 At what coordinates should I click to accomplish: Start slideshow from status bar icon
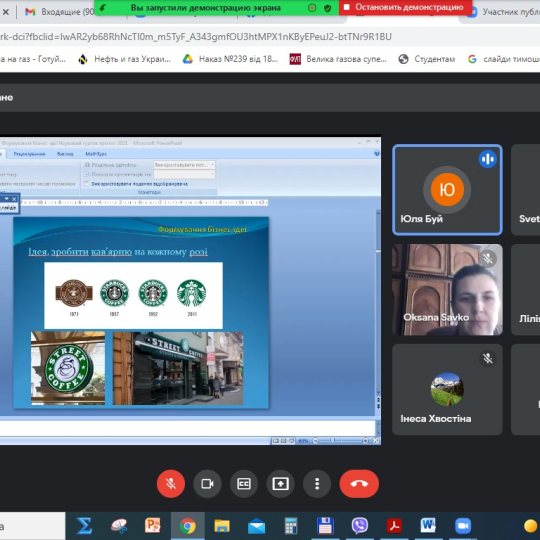pyautogui.click(x=292, y=440)
